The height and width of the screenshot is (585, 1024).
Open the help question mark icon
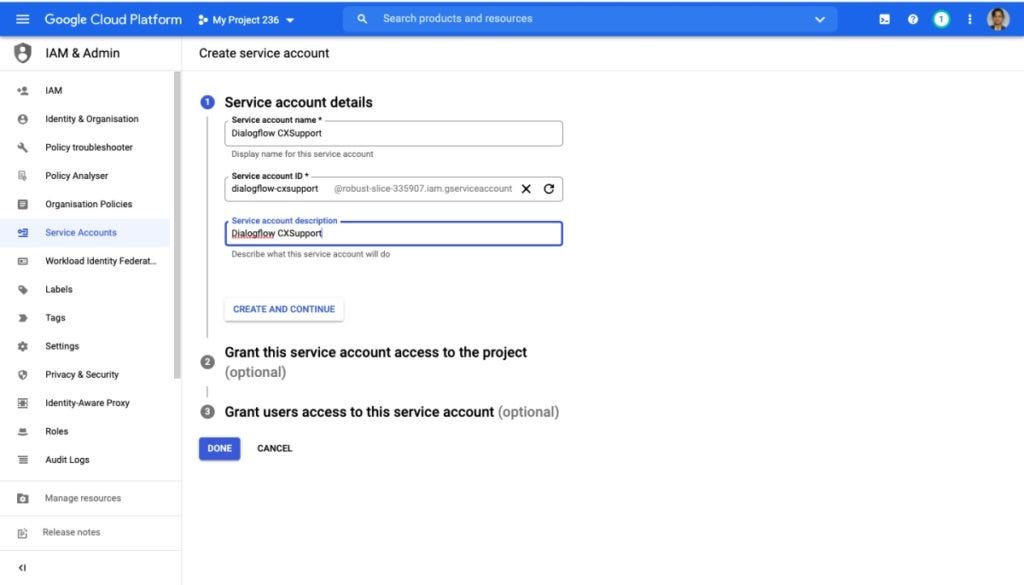pyautogui.click(x=912, y=20)
